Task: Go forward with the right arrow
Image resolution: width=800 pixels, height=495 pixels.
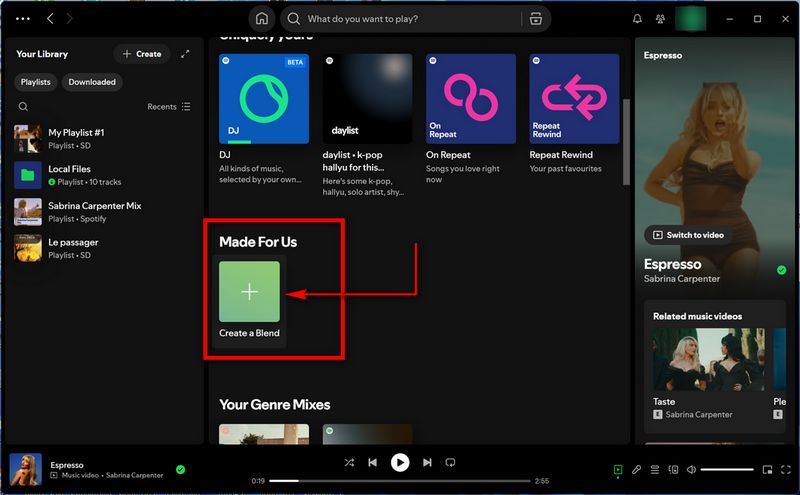Action: pyautogui.click(x=69, y=19)
